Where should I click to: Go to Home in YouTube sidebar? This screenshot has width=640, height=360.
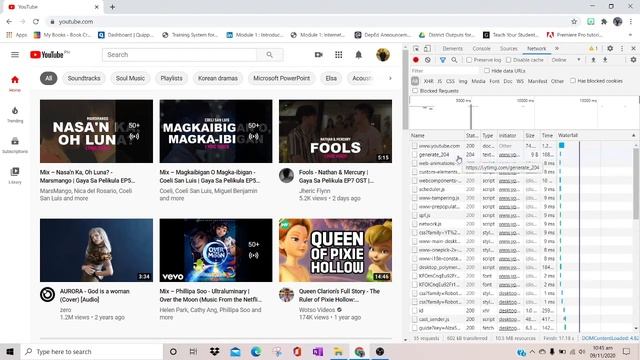pos(15,83)
